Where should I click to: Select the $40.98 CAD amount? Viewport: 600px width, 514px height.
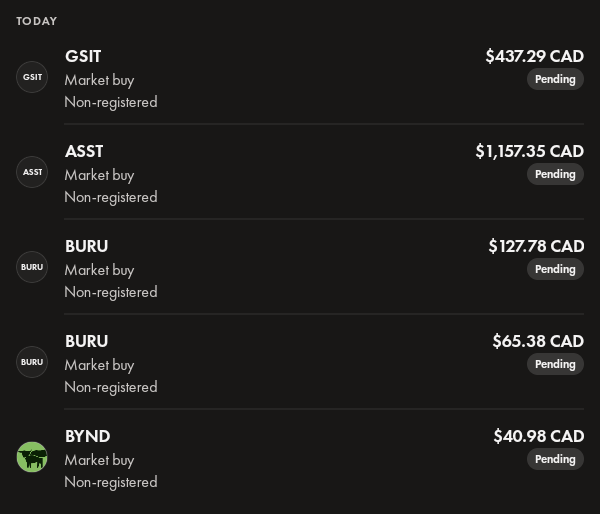538,436
